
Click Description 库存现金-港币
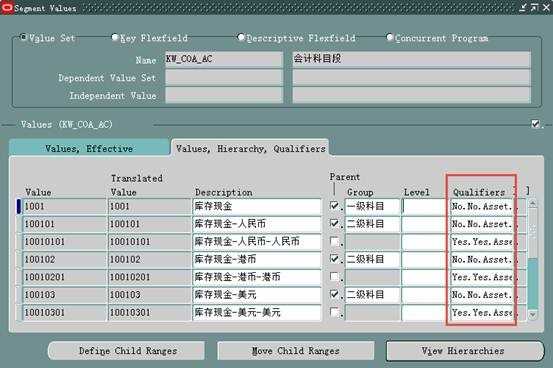click(257, 259)
